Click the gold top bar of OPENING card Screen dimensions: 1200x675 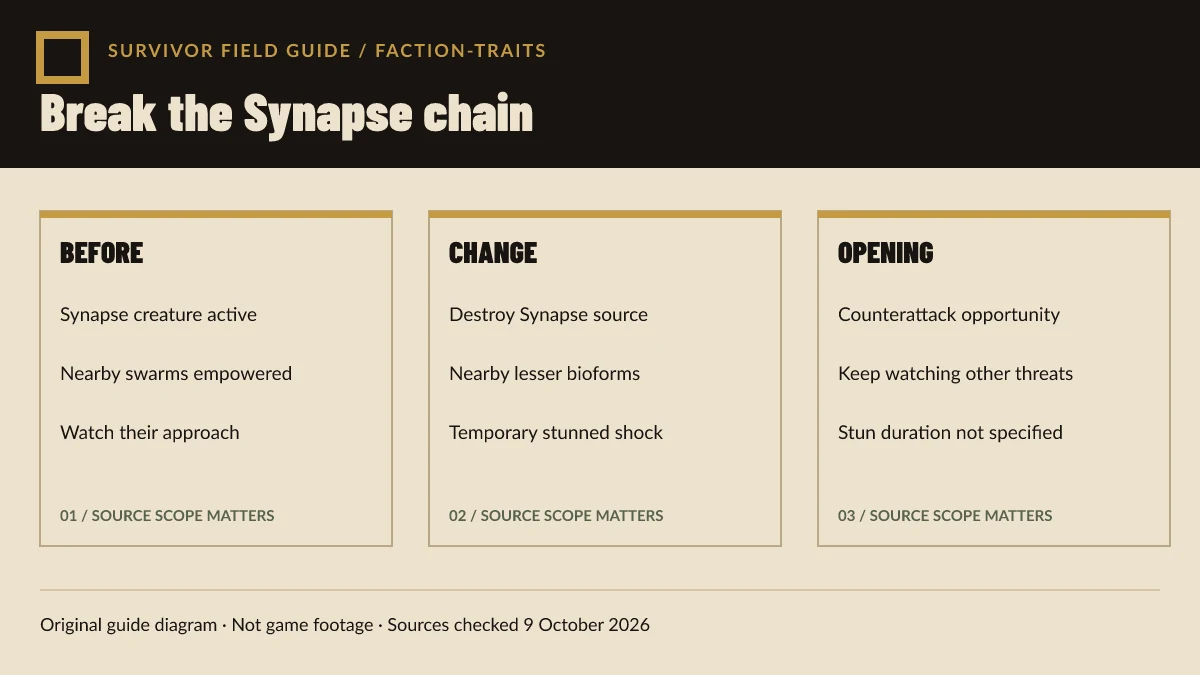point(994,214)
